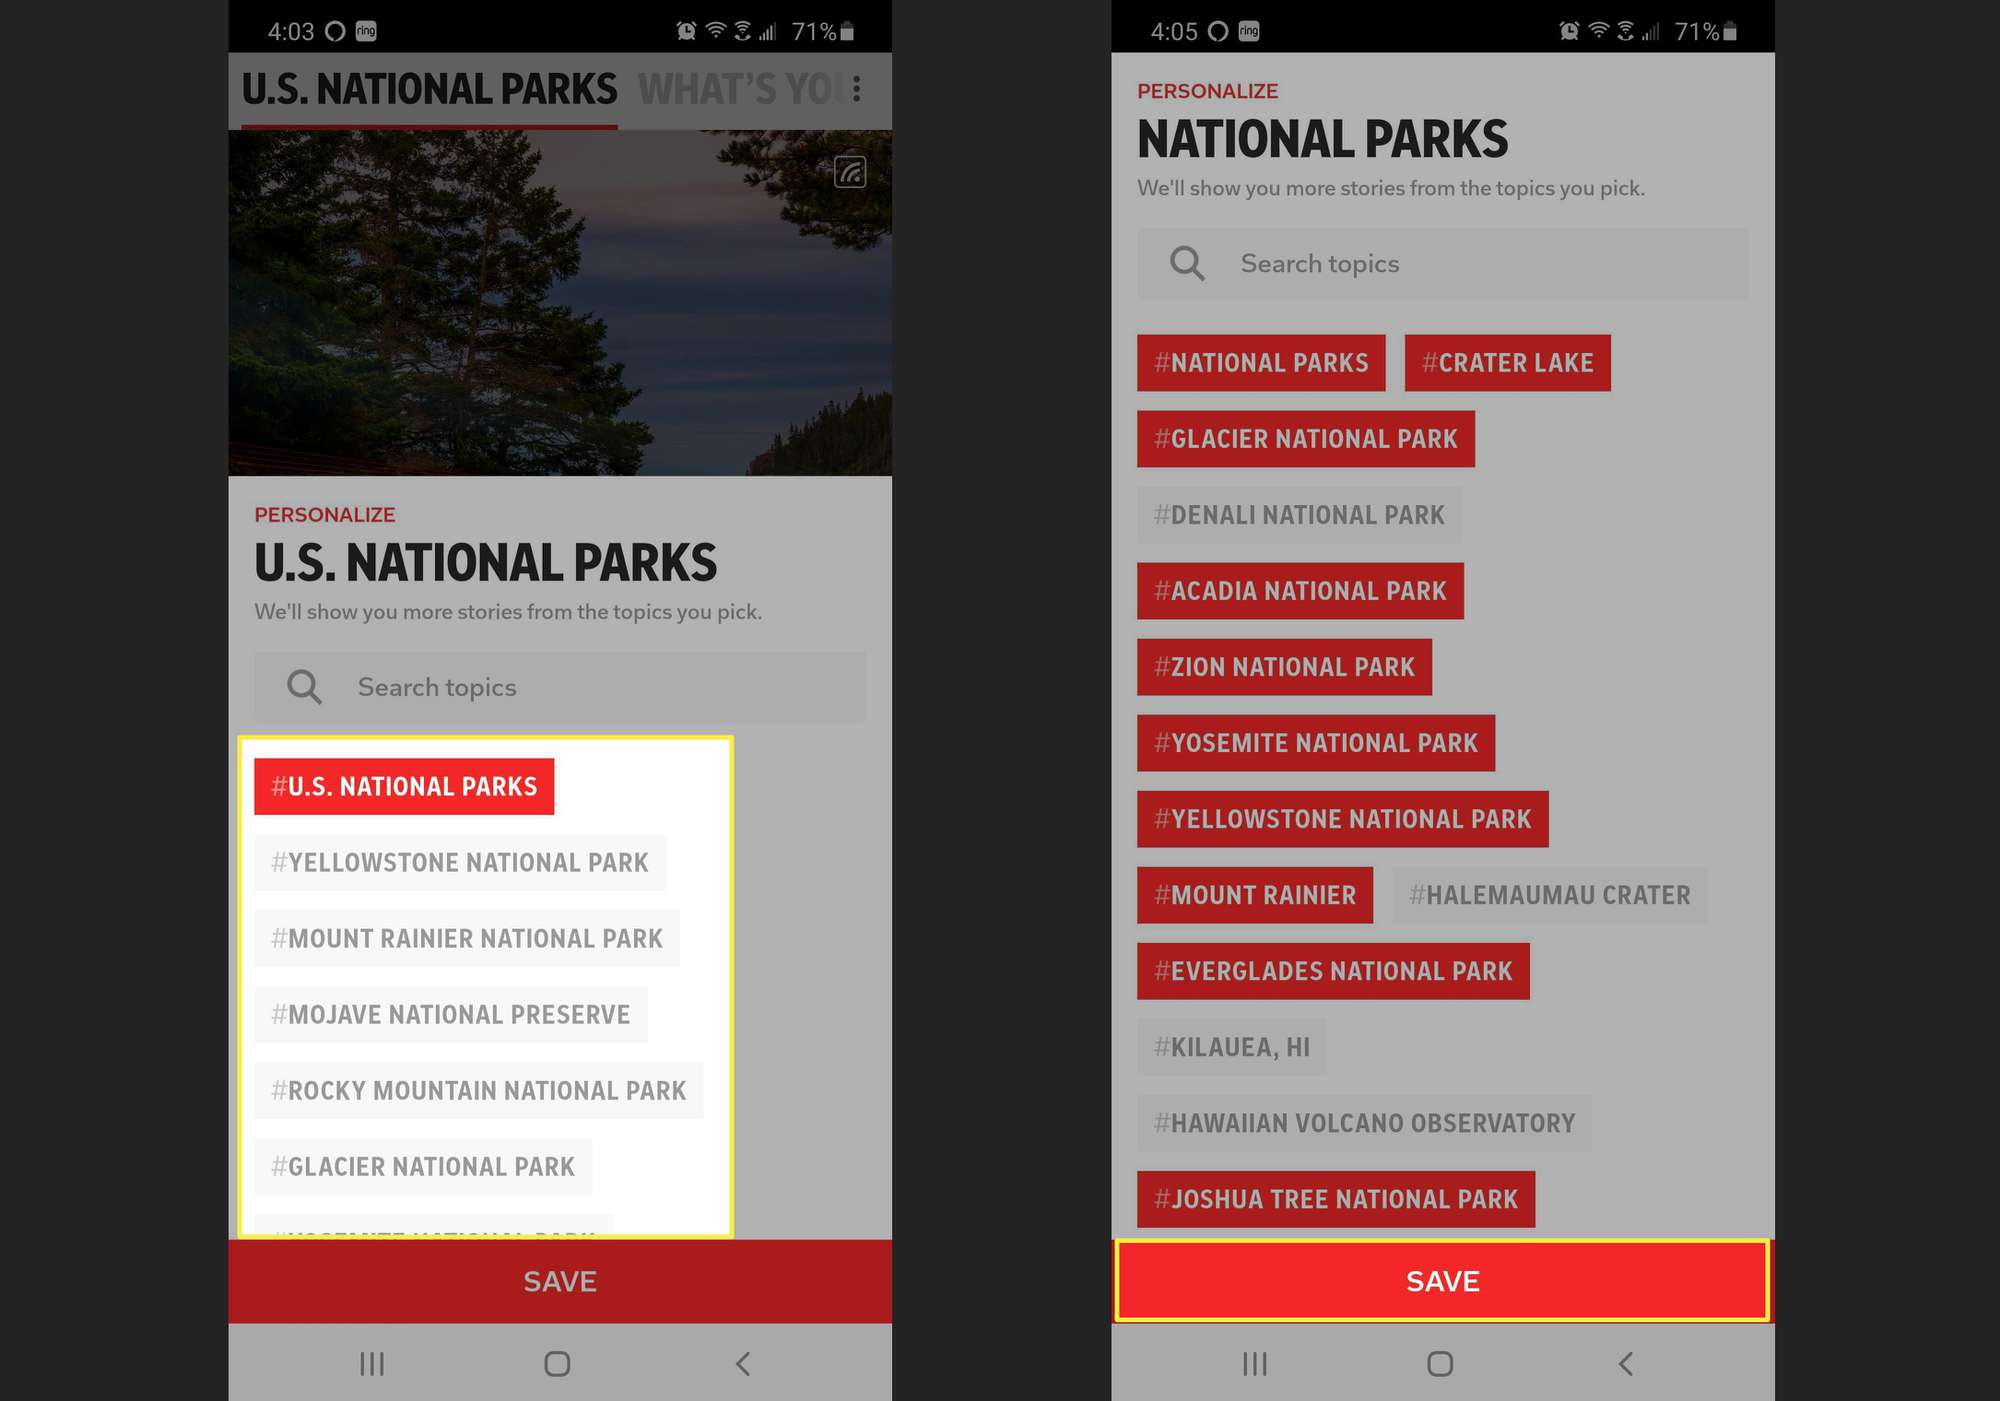Select the #GLACIER NATIONAL PARK topic on the left phone
Viewport: 2000px width, 1401px height.
point(423,1166)
